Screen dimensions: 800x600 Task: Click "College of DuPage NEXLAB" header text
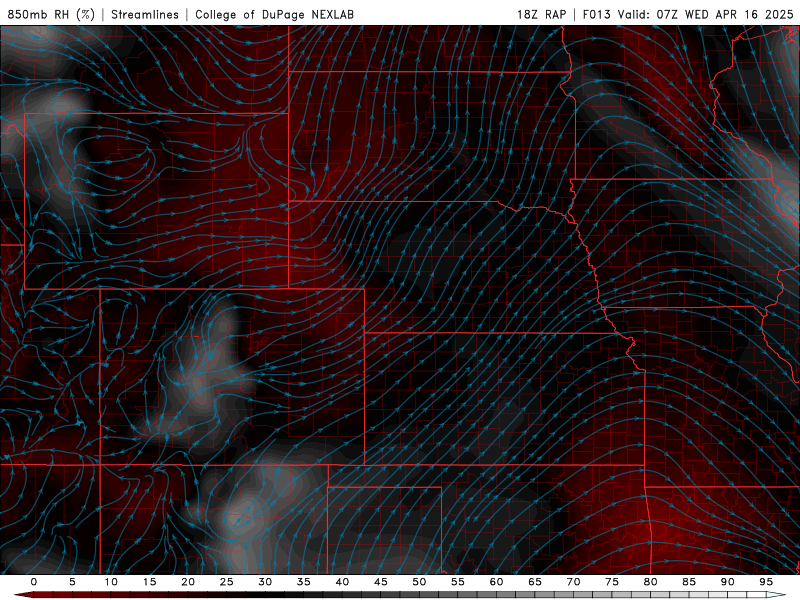pyautogui.click(x=274, y=14)
